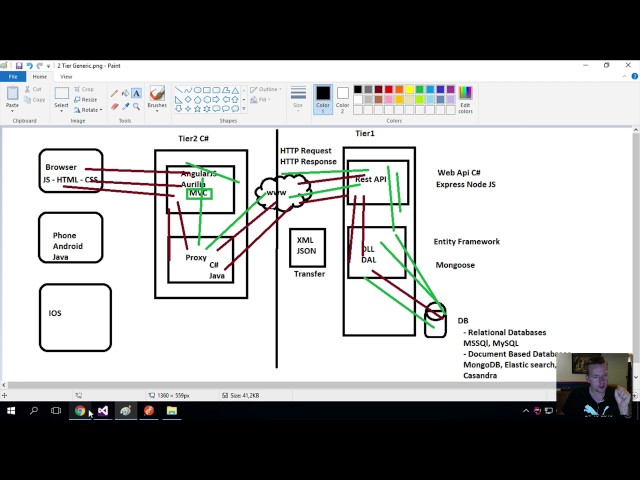Open the shape Outline dropdown
Viewport: 640px width, 480px height.
(267, 89)
